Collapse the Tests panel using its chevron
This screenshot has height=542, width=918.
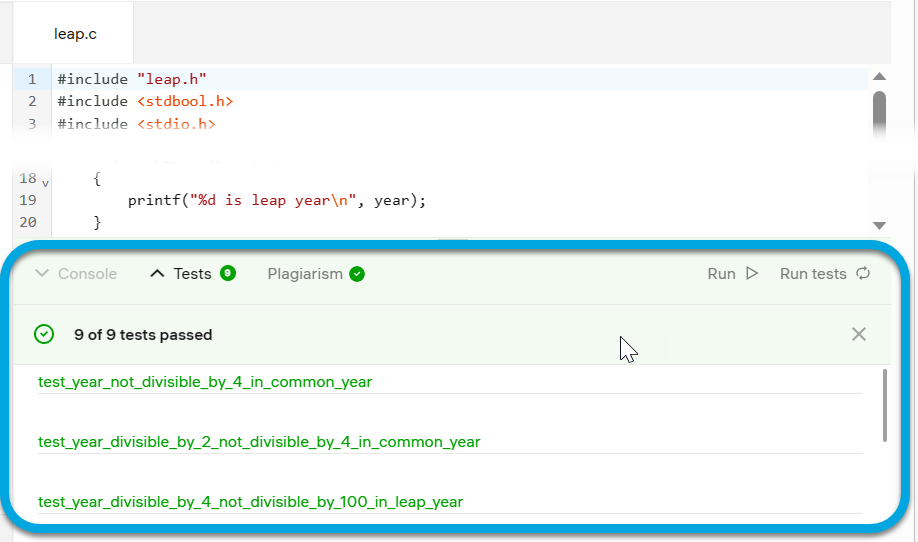click(157, 274)
